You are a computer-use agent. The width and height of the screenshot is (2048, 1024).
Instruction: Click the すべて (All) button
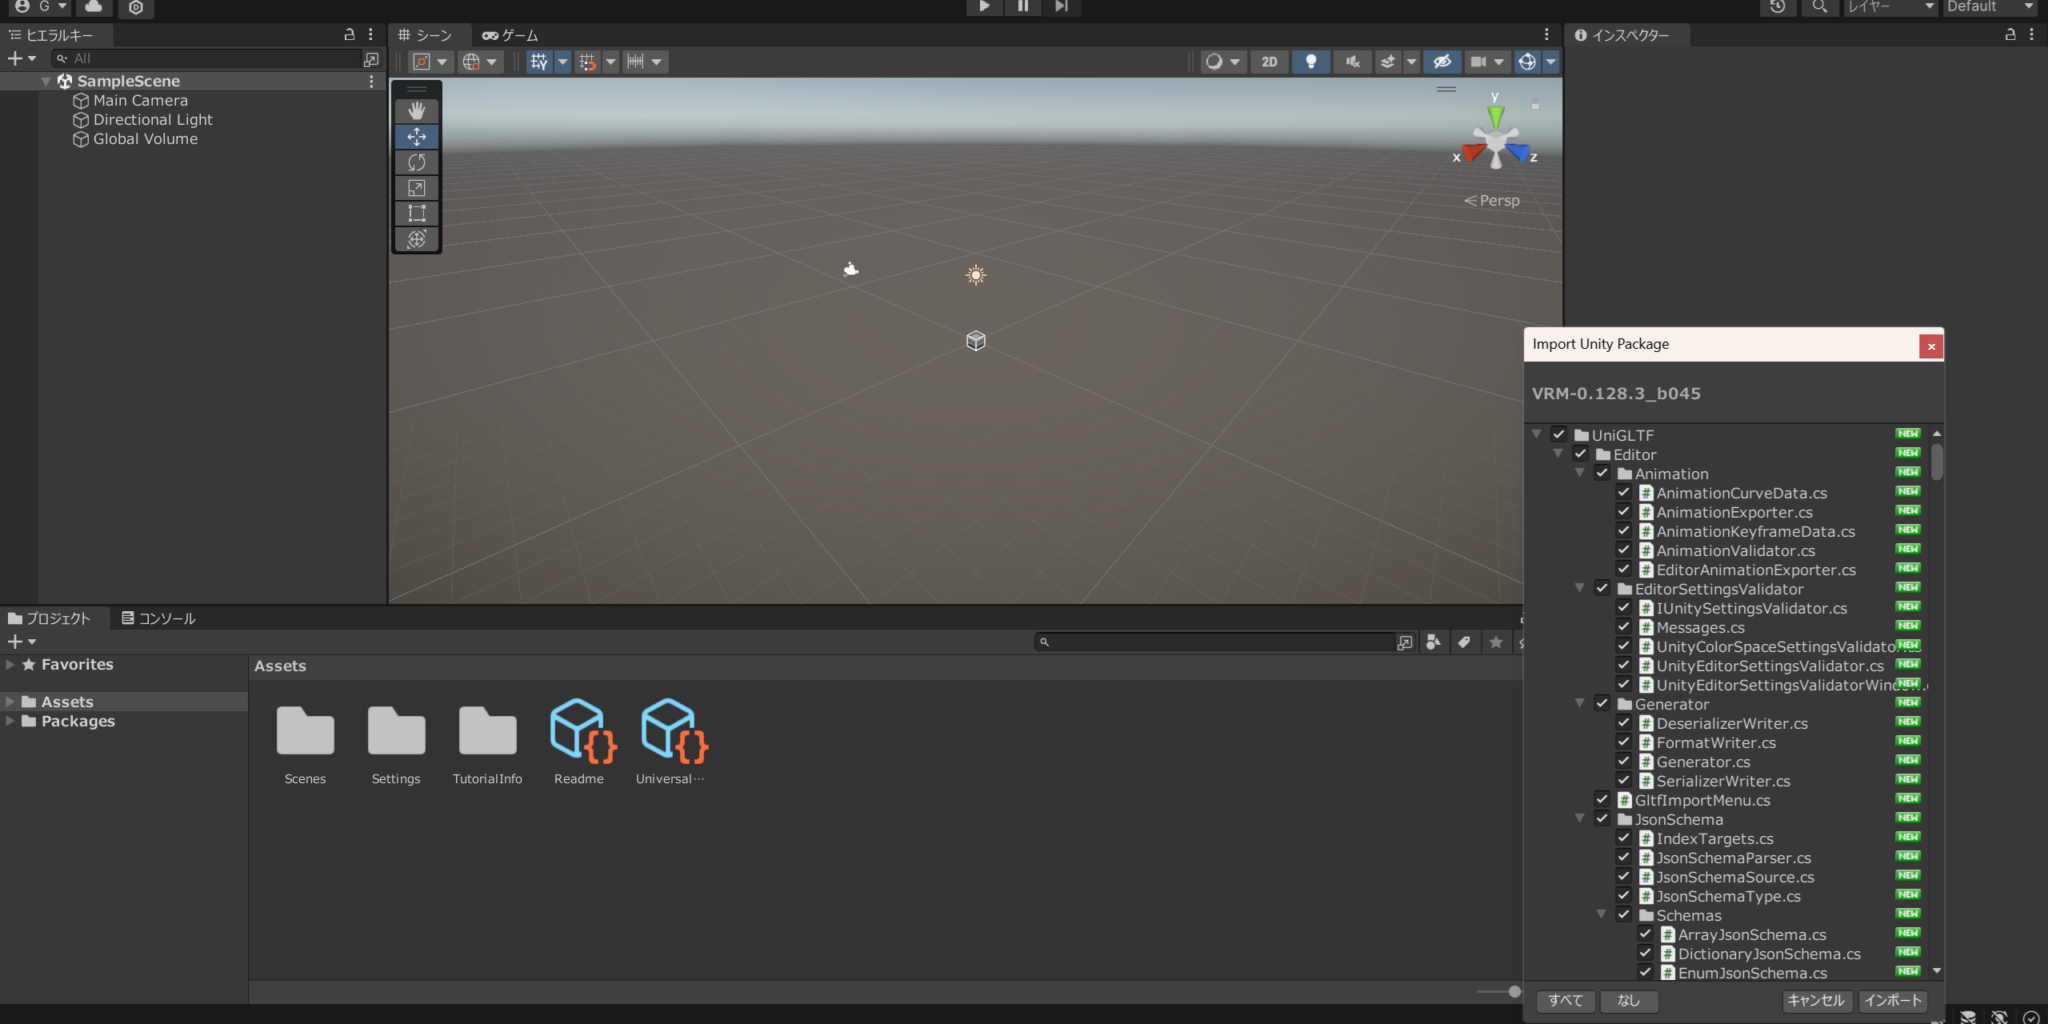[1566, 1000]
